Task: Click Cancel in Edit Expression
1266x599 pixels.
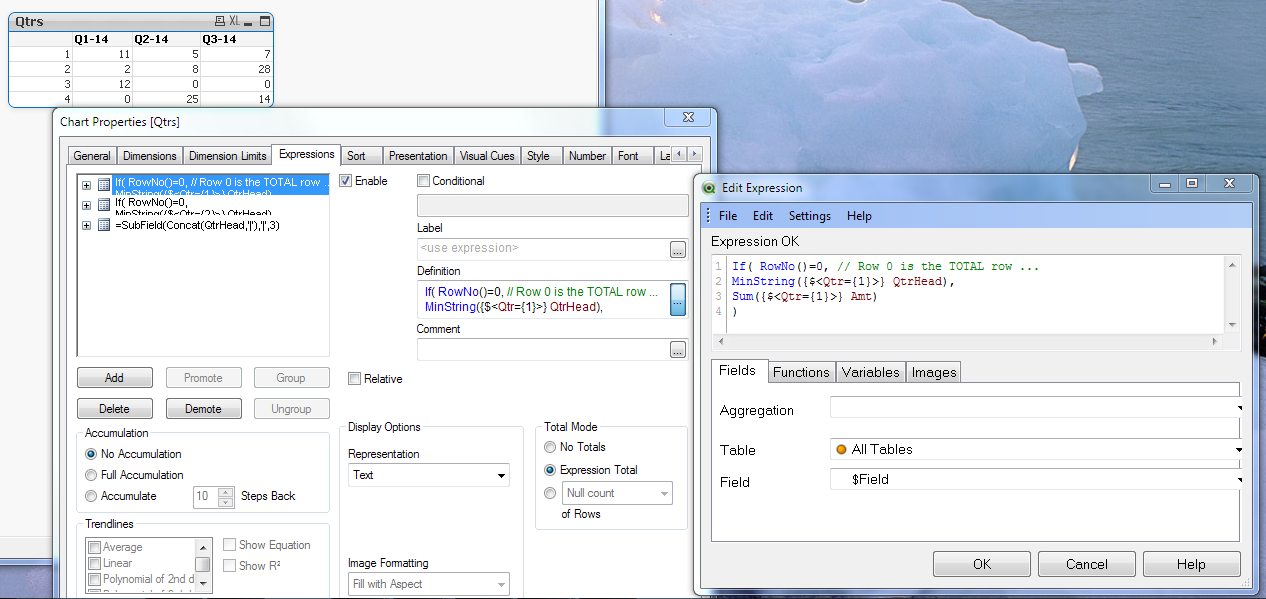Action: click(x=1087, y=564)
